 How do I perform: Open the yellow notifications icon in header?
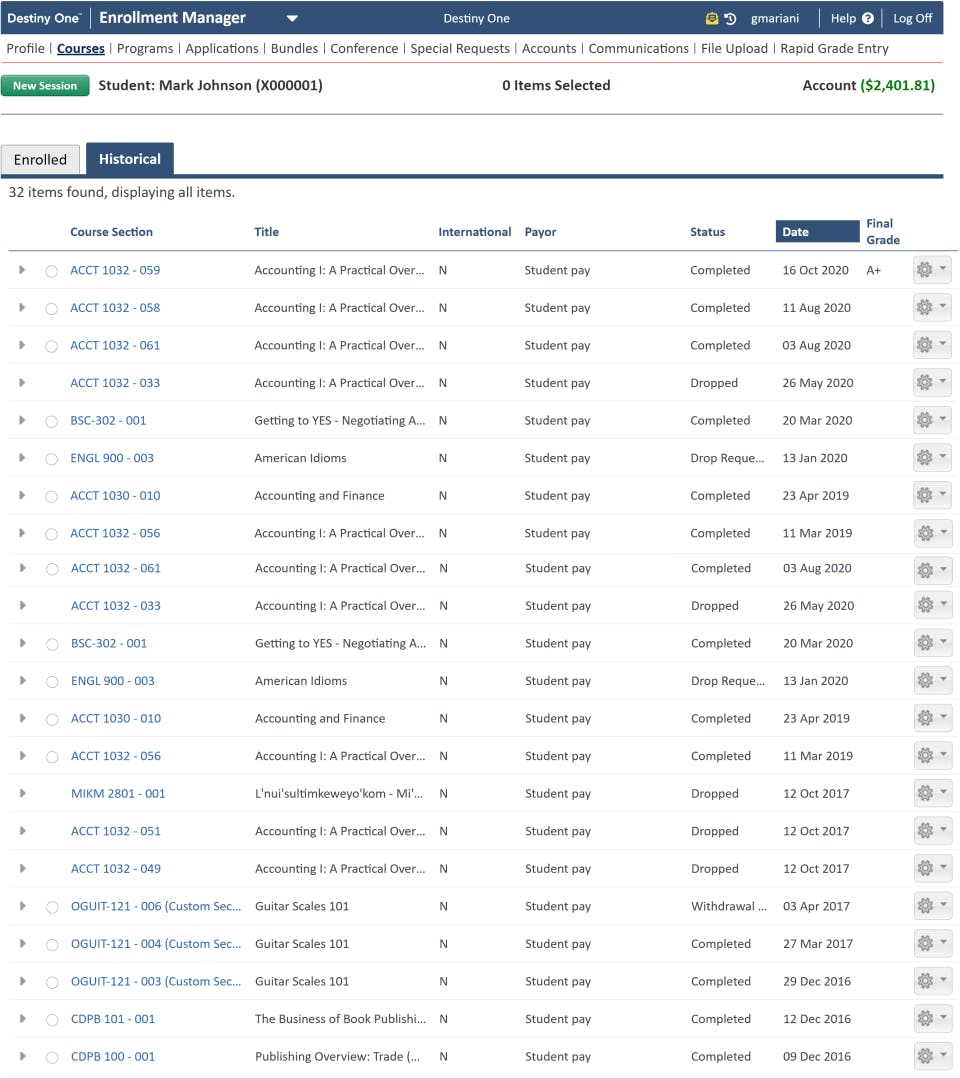click(712, 19)
